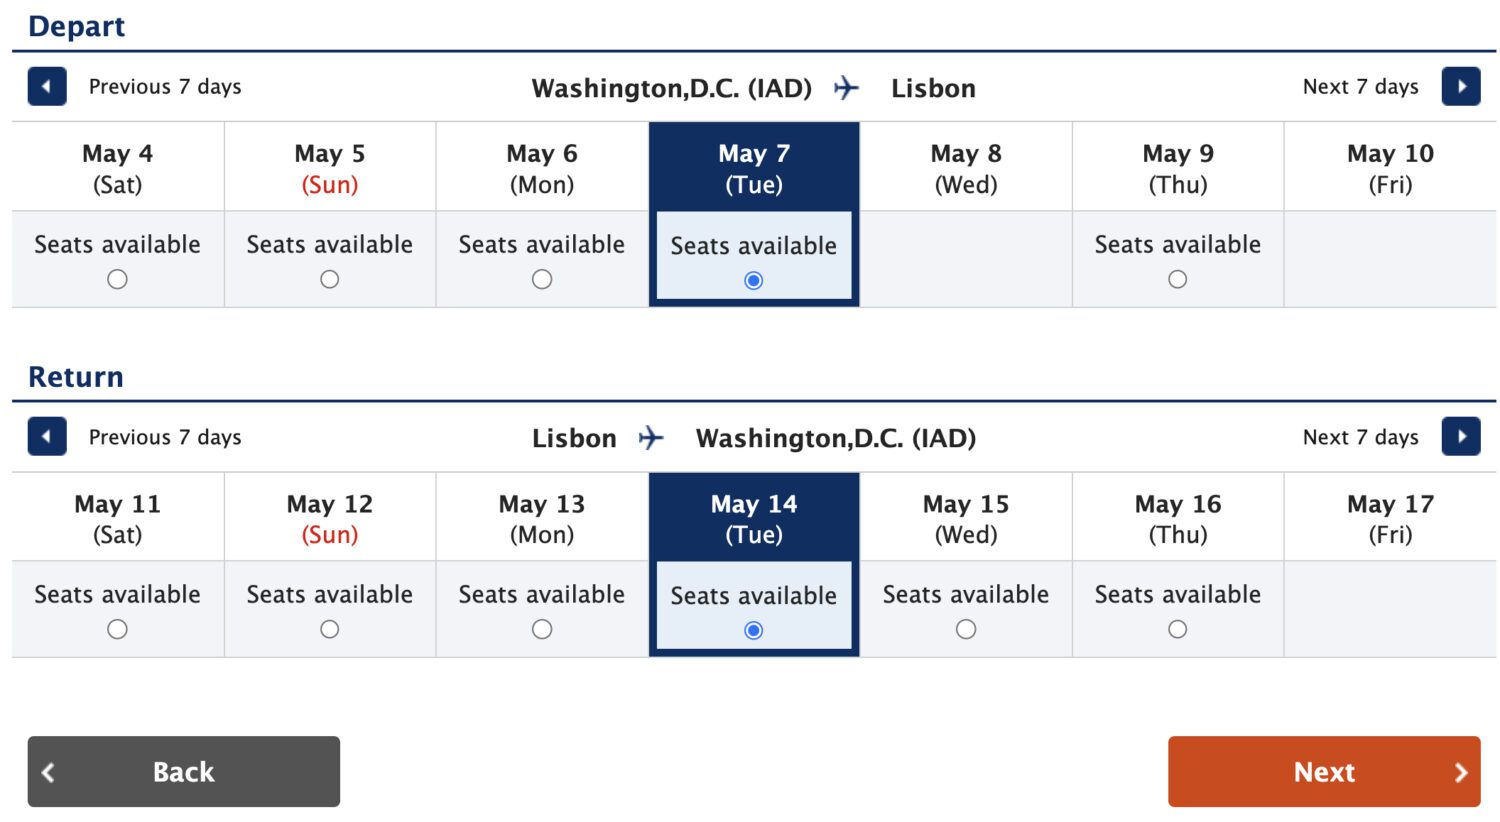Screen dimensions: 1500x822
Task: Click the left chevron inside the Back button
Action: [x=48, y=771]
